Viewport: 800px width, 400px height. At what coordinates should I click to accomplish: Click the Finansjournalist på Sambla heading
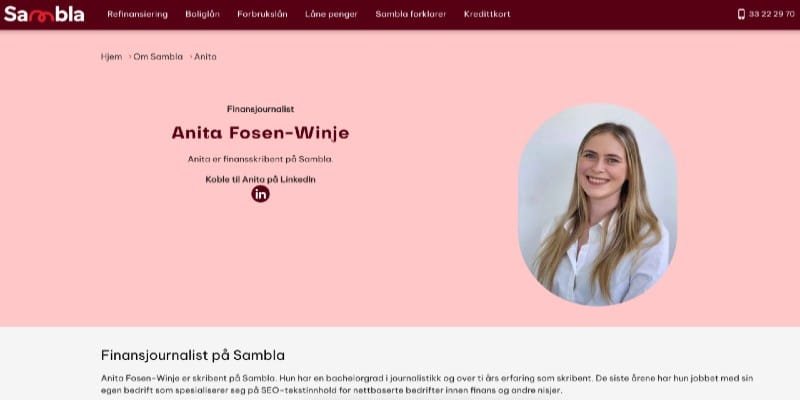click(x=193, y=355)
